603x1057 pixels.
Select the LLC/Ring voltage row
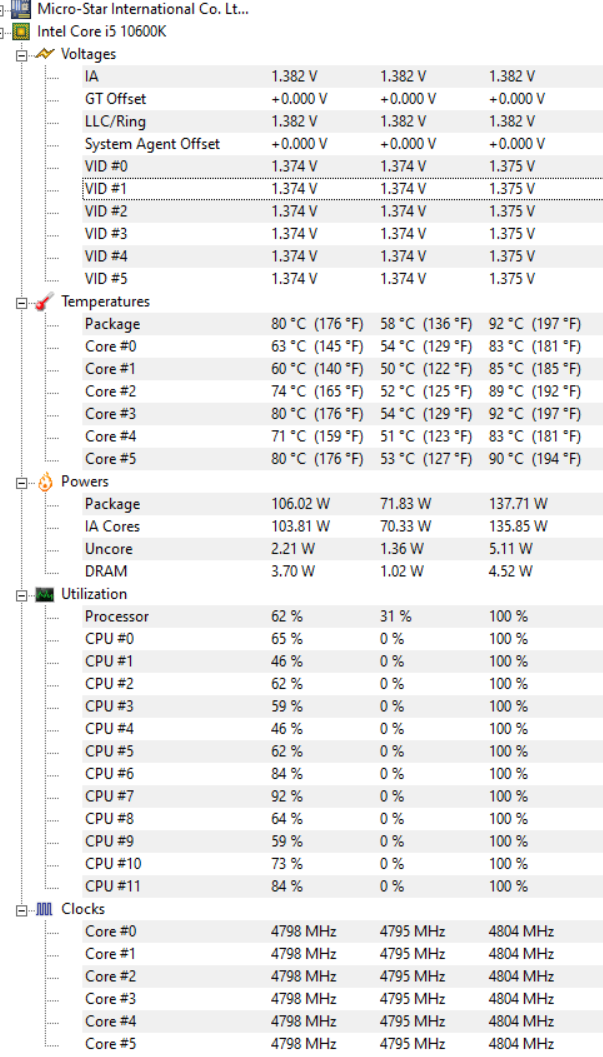point(115,121)
